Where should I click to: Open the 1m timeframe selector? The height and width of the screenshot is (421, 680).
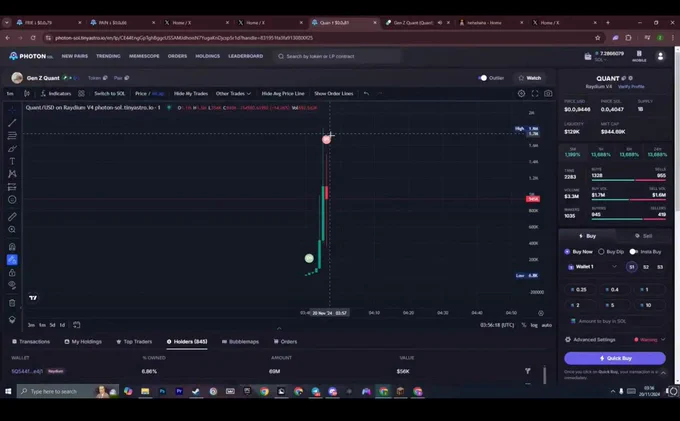click(10, 93)
